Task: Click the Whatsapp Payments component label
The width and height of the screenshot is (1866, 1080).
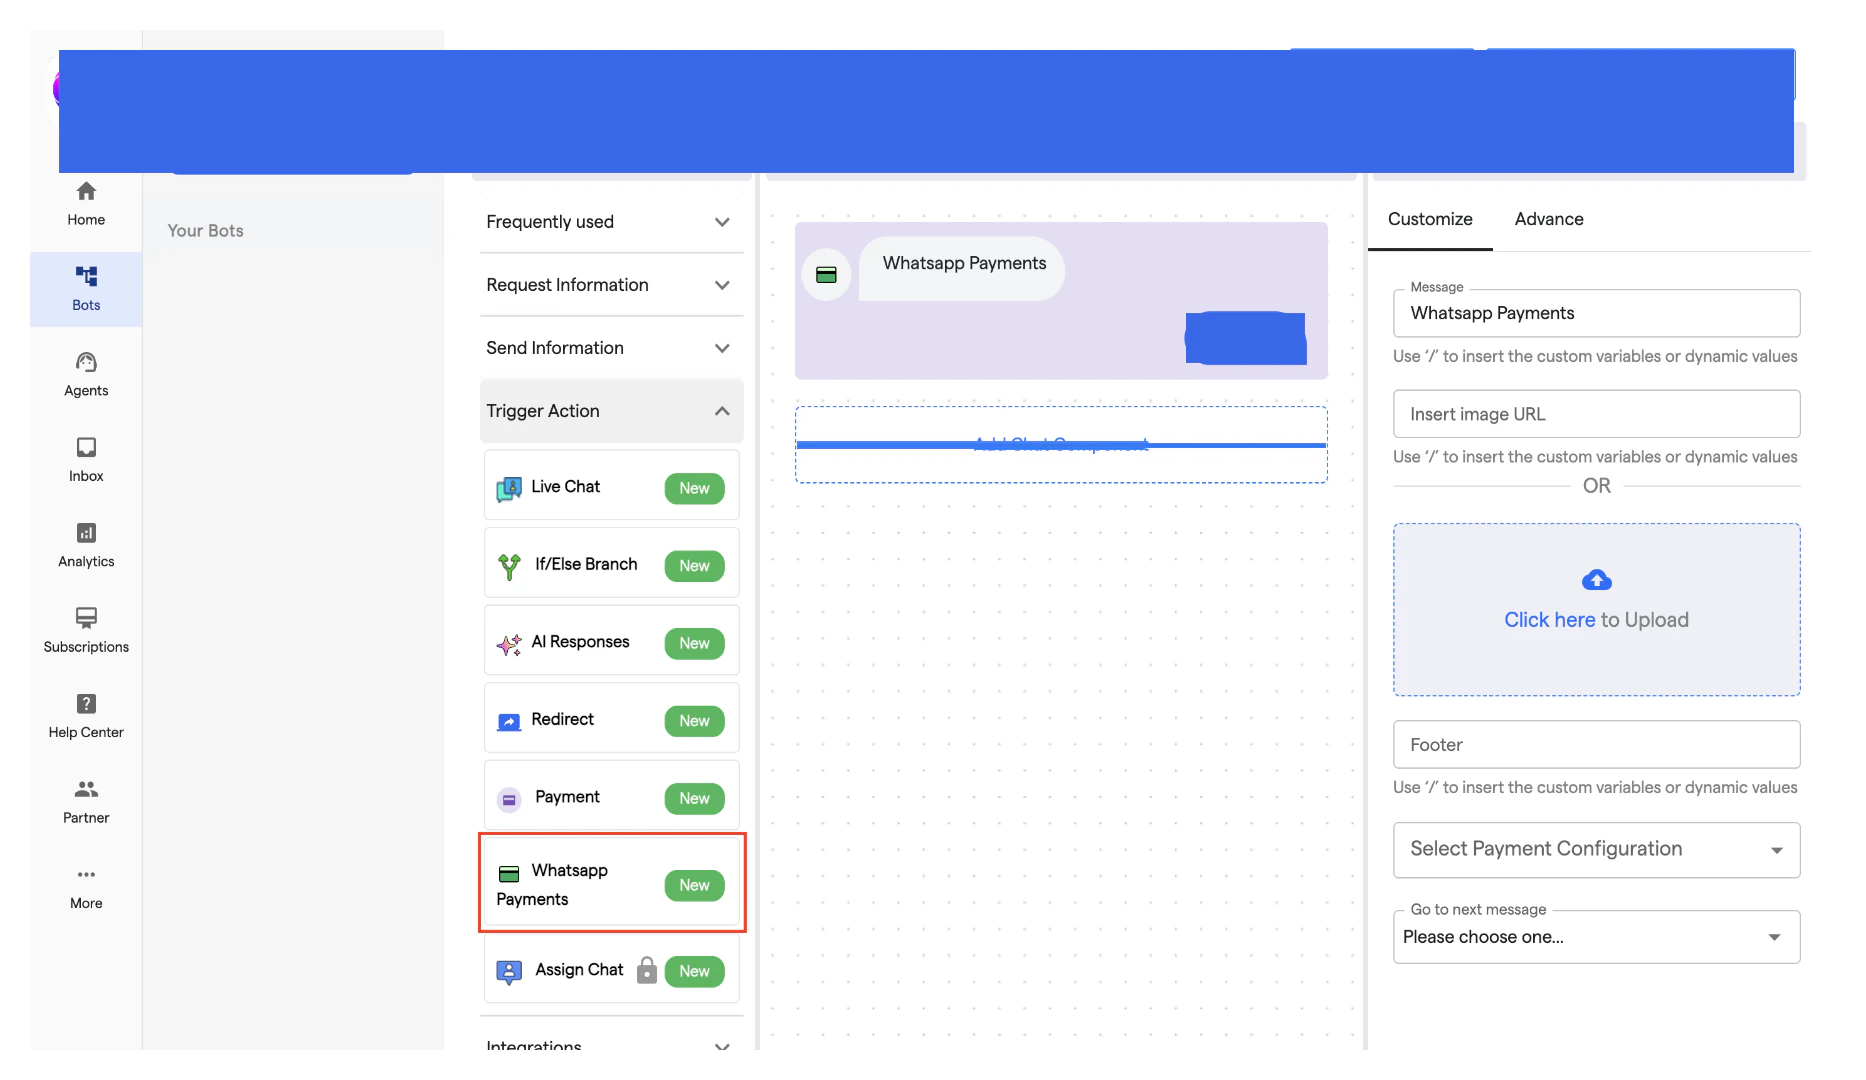Action: 552,885
